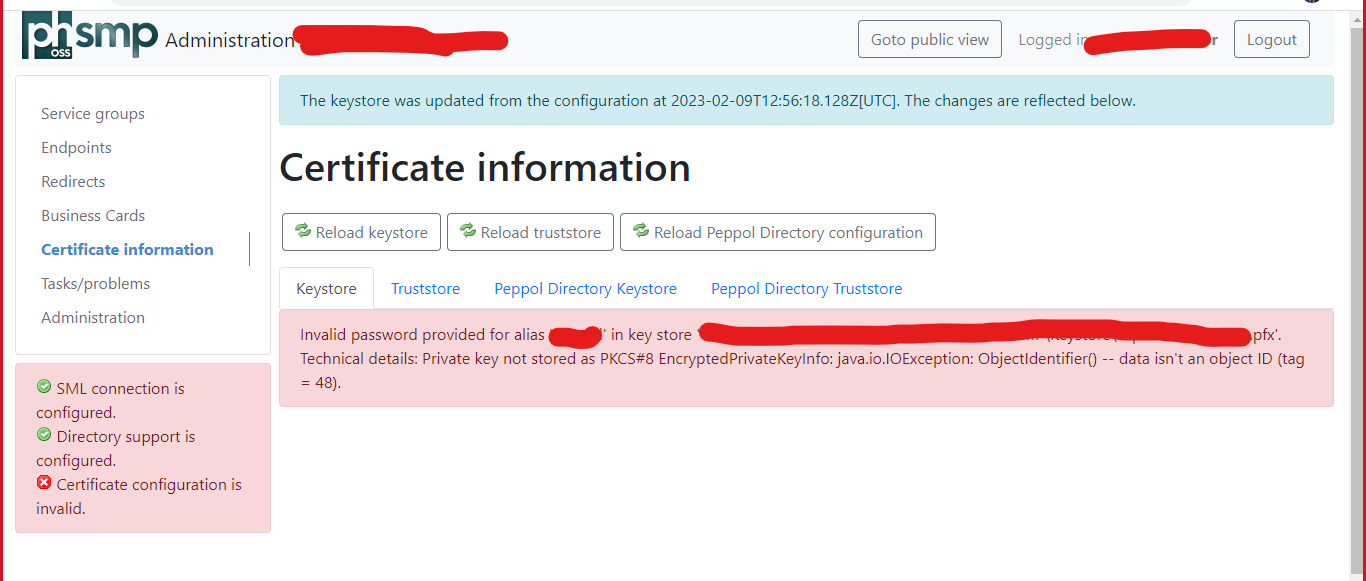Open the Redirects page
The height and width of the screenshot is (581, 1366).
[x=73, y=181]
